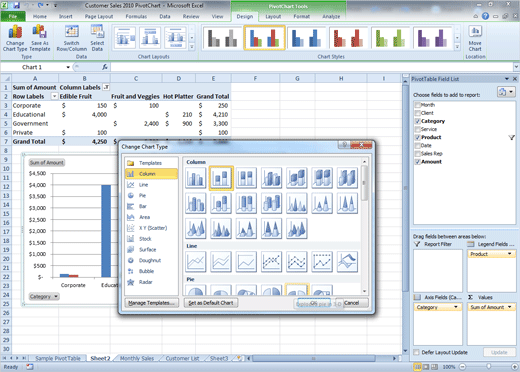
Task: Select Area chart category in list
Action: pyautogui.click(x=151, y=217)
